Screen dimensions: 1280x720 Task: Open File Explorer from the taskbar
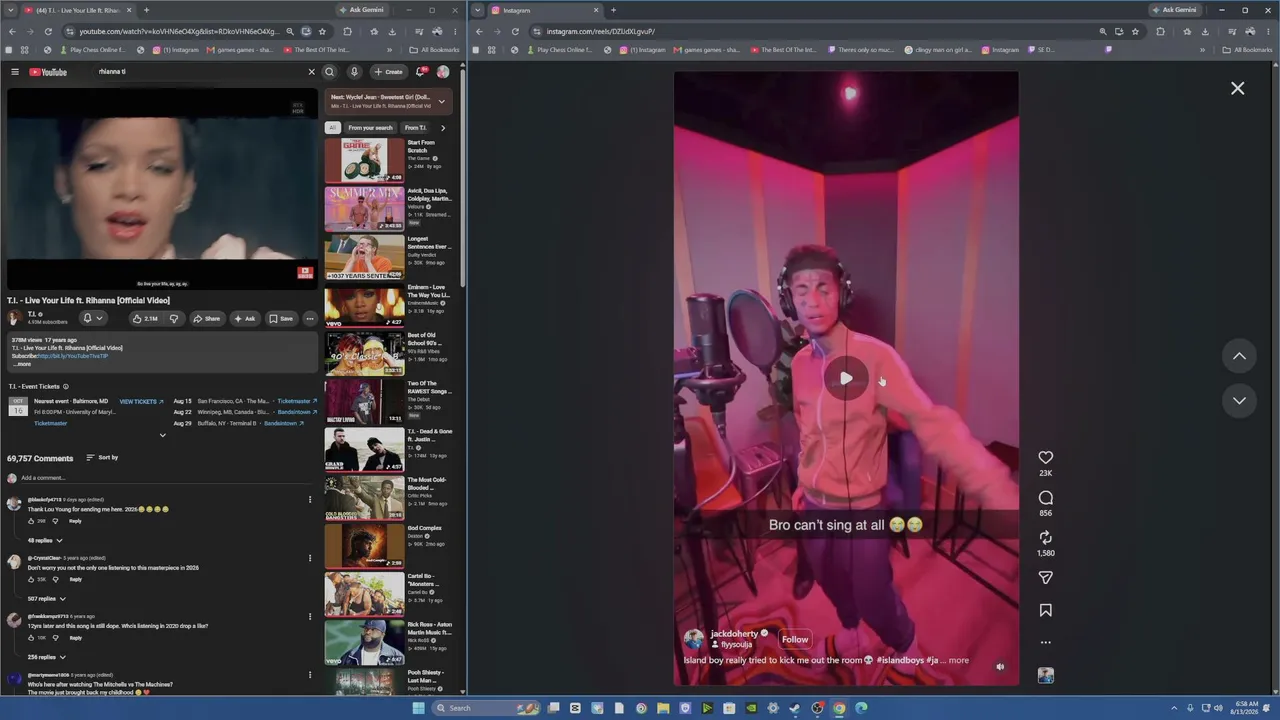[x=663, y=708]
